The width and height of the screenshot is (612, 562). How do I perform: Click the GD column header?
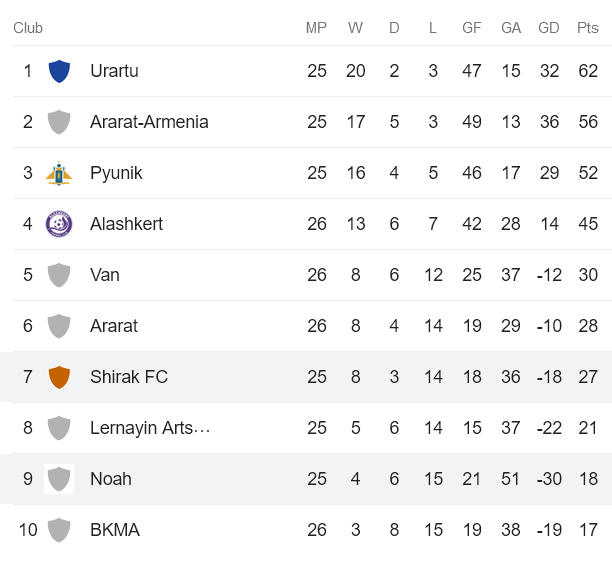[549, 28]
